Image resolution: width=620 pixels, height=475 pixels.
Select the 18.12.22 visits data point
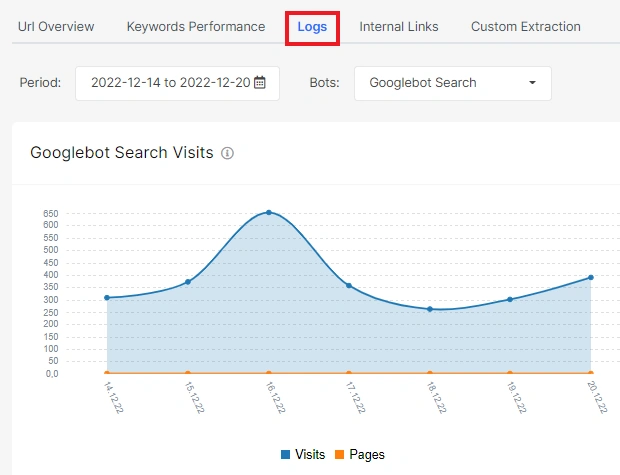point(430,309)
